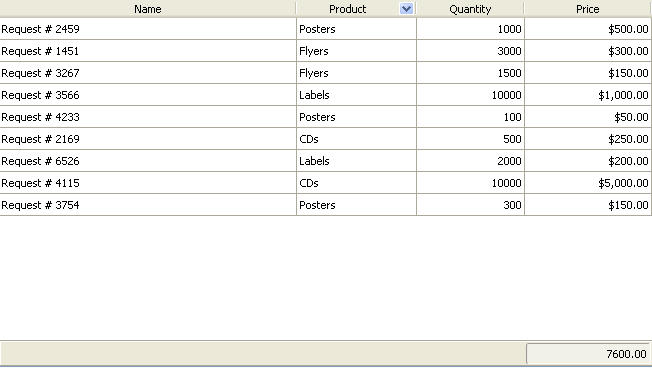
Task: Select quantity 2000 for Request # 6526
Action: [470, 161]
